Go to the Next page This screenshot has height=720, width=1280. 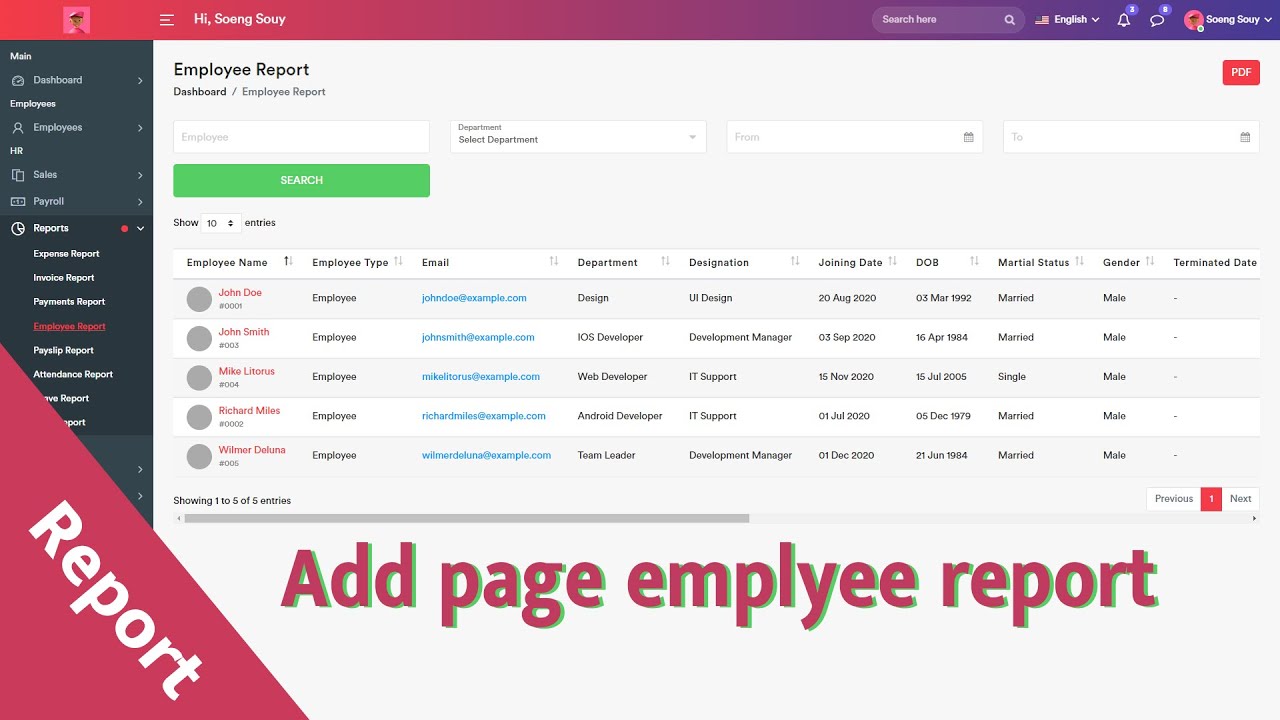(x=1240, y=499)
